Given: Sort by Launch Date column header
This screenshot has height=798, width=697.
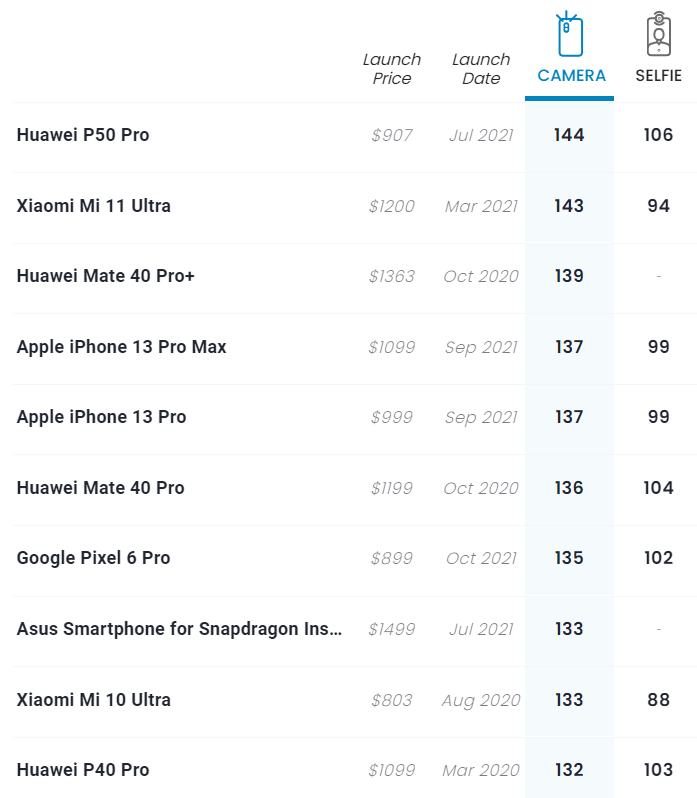Looking at the screenshot, I should click(481, 69).
